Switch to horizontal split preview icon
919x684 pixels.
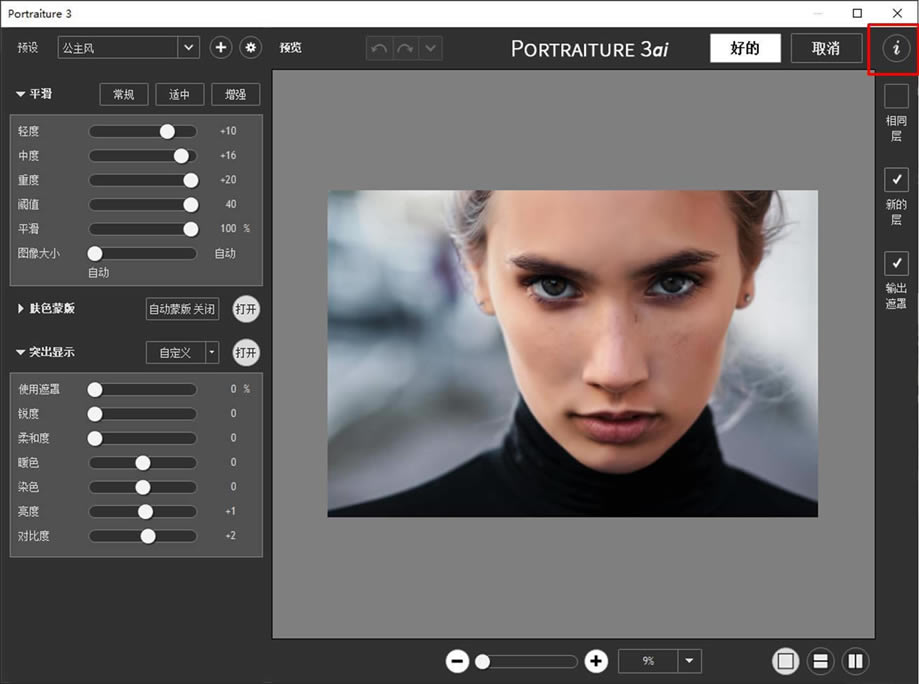820,661
